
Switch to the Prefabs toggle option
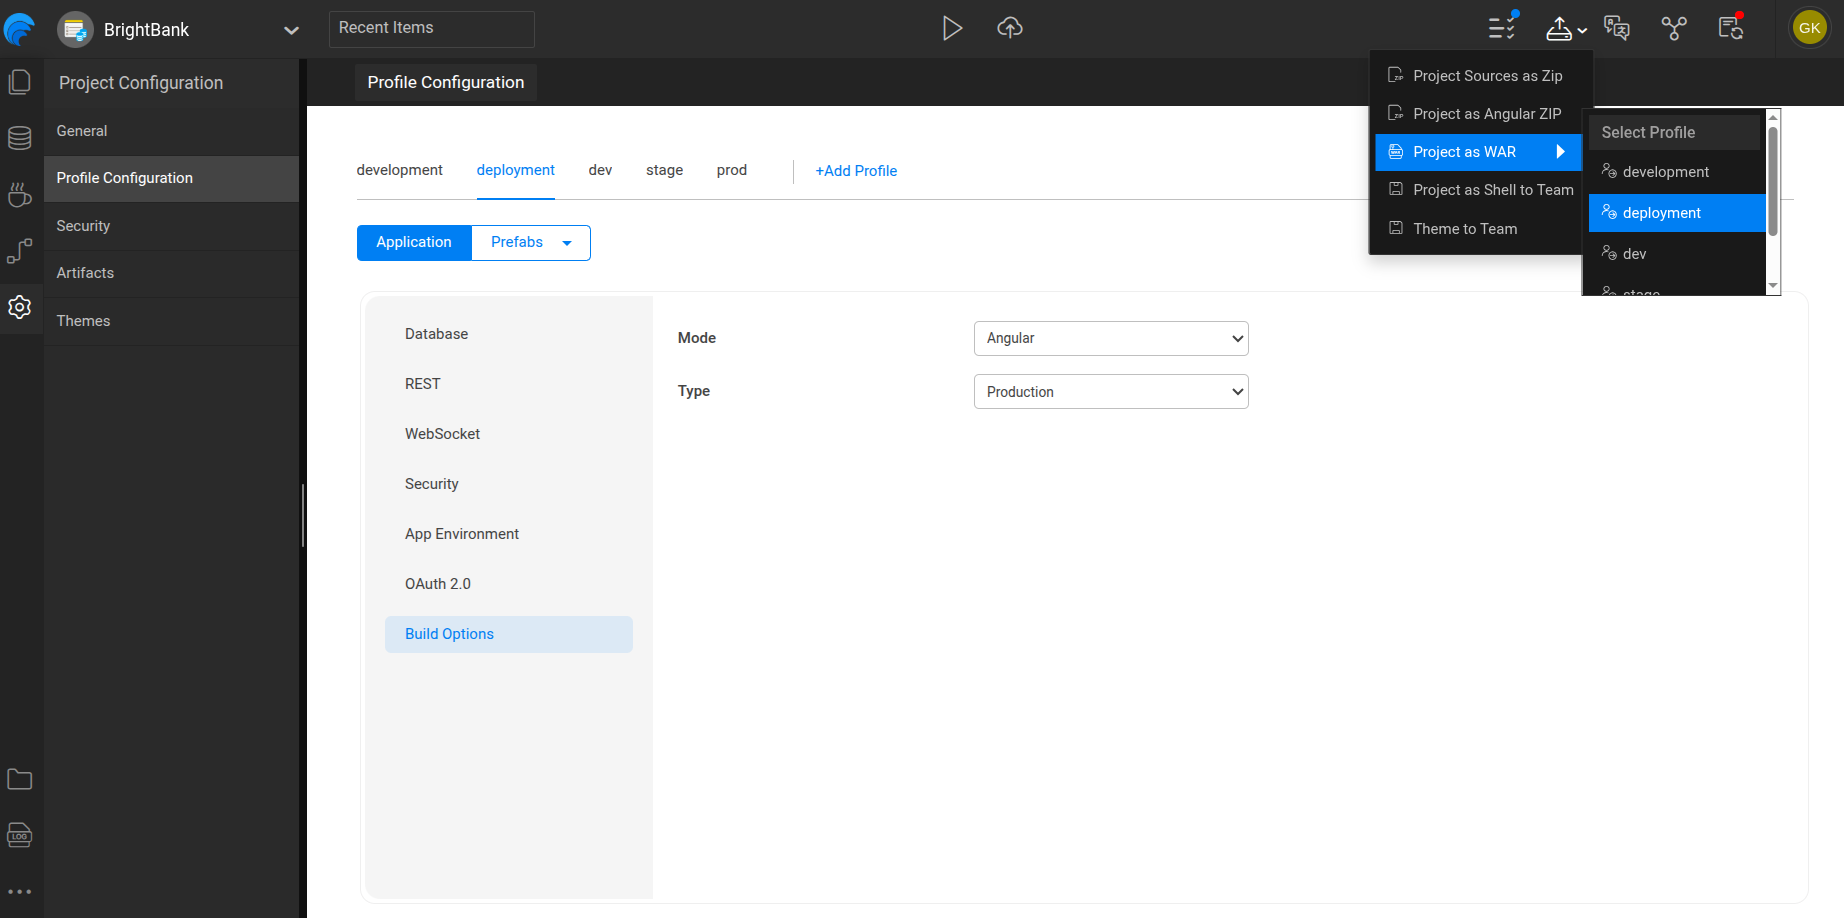[x=517, y=242]
